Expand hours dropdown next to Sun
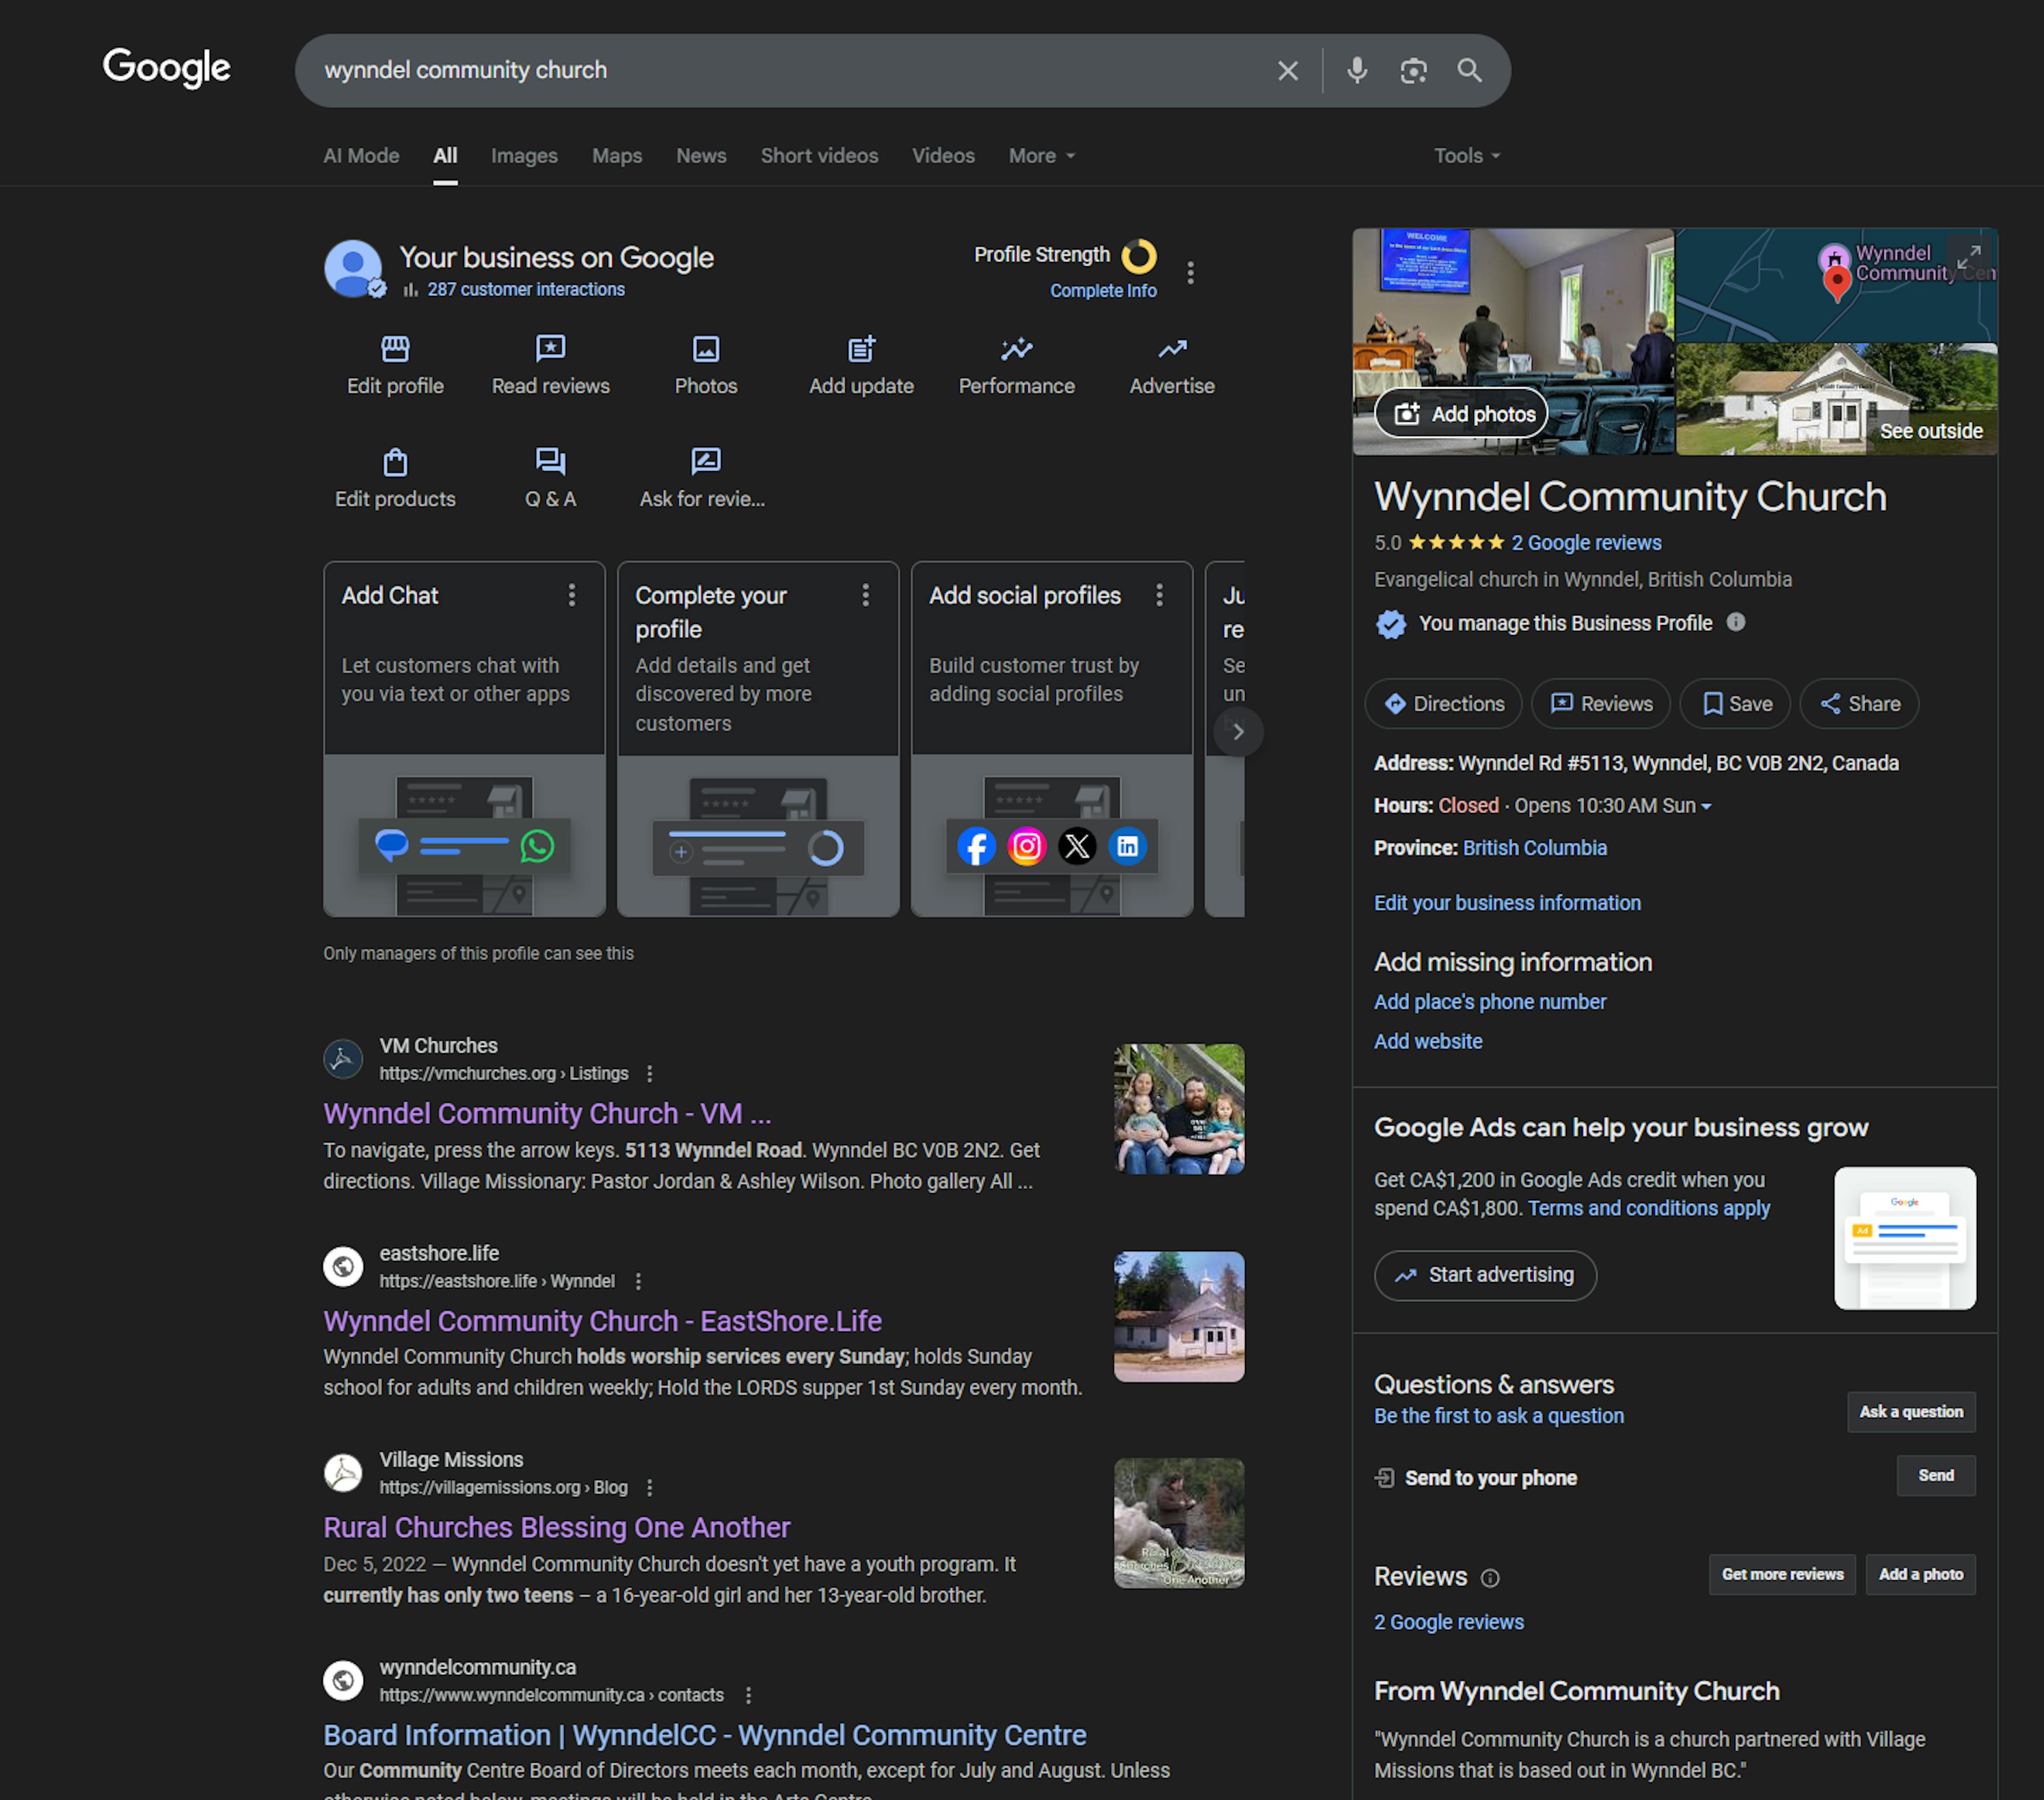Viewport: 2044px width, 1800px height. 1706,807
